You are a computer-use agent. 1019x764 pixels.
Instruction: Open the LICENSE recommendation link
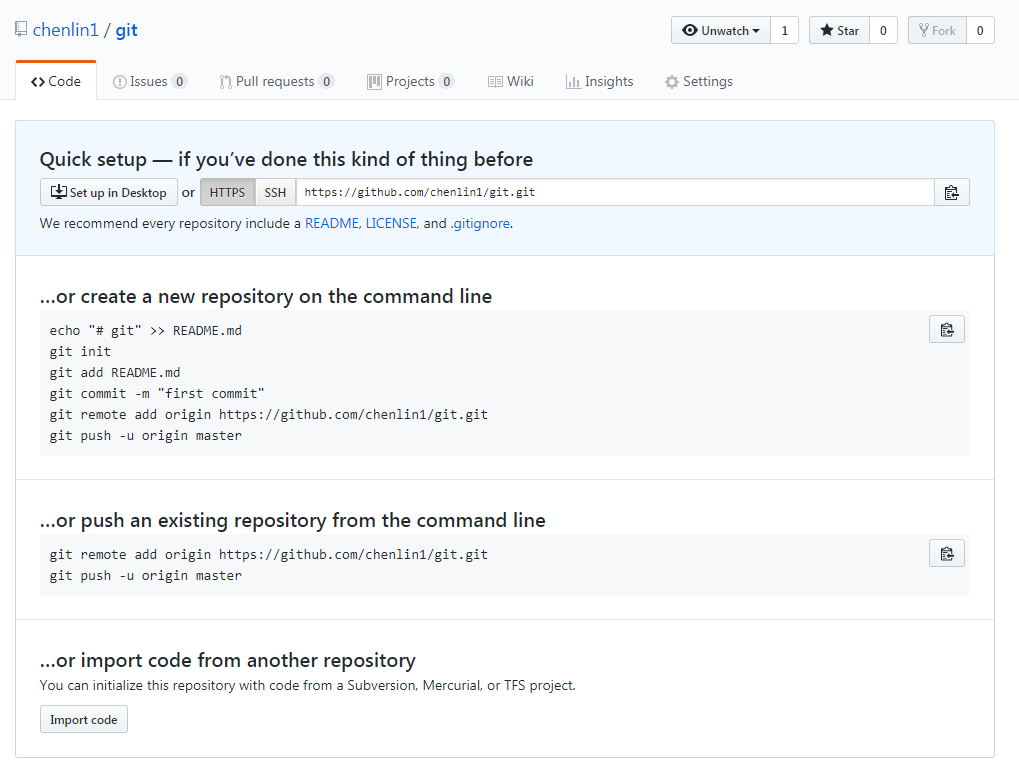[x=391, y=223]
